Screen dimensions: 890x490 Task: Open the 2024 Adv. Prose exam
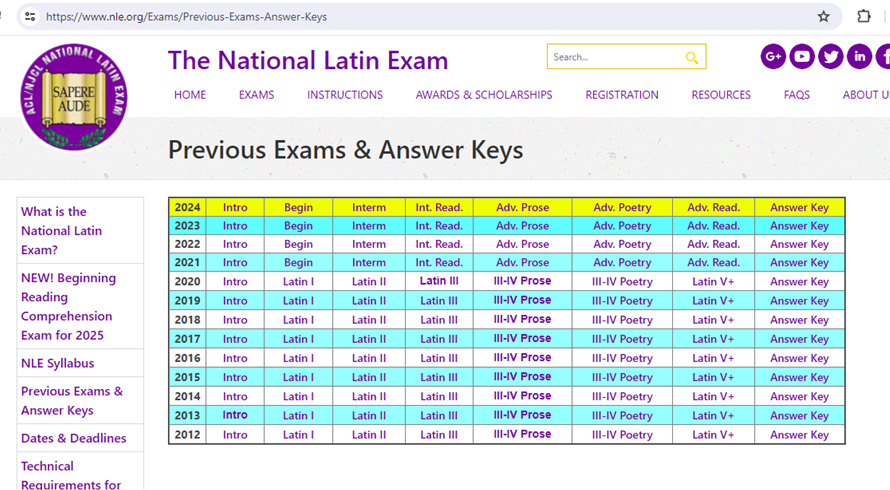[x=522, y=207]
